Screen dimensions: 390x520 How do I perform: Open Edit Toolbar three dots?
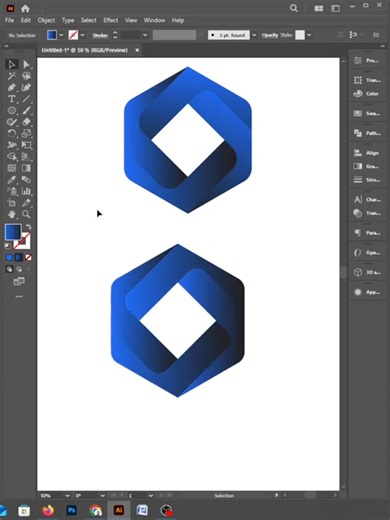19,296
